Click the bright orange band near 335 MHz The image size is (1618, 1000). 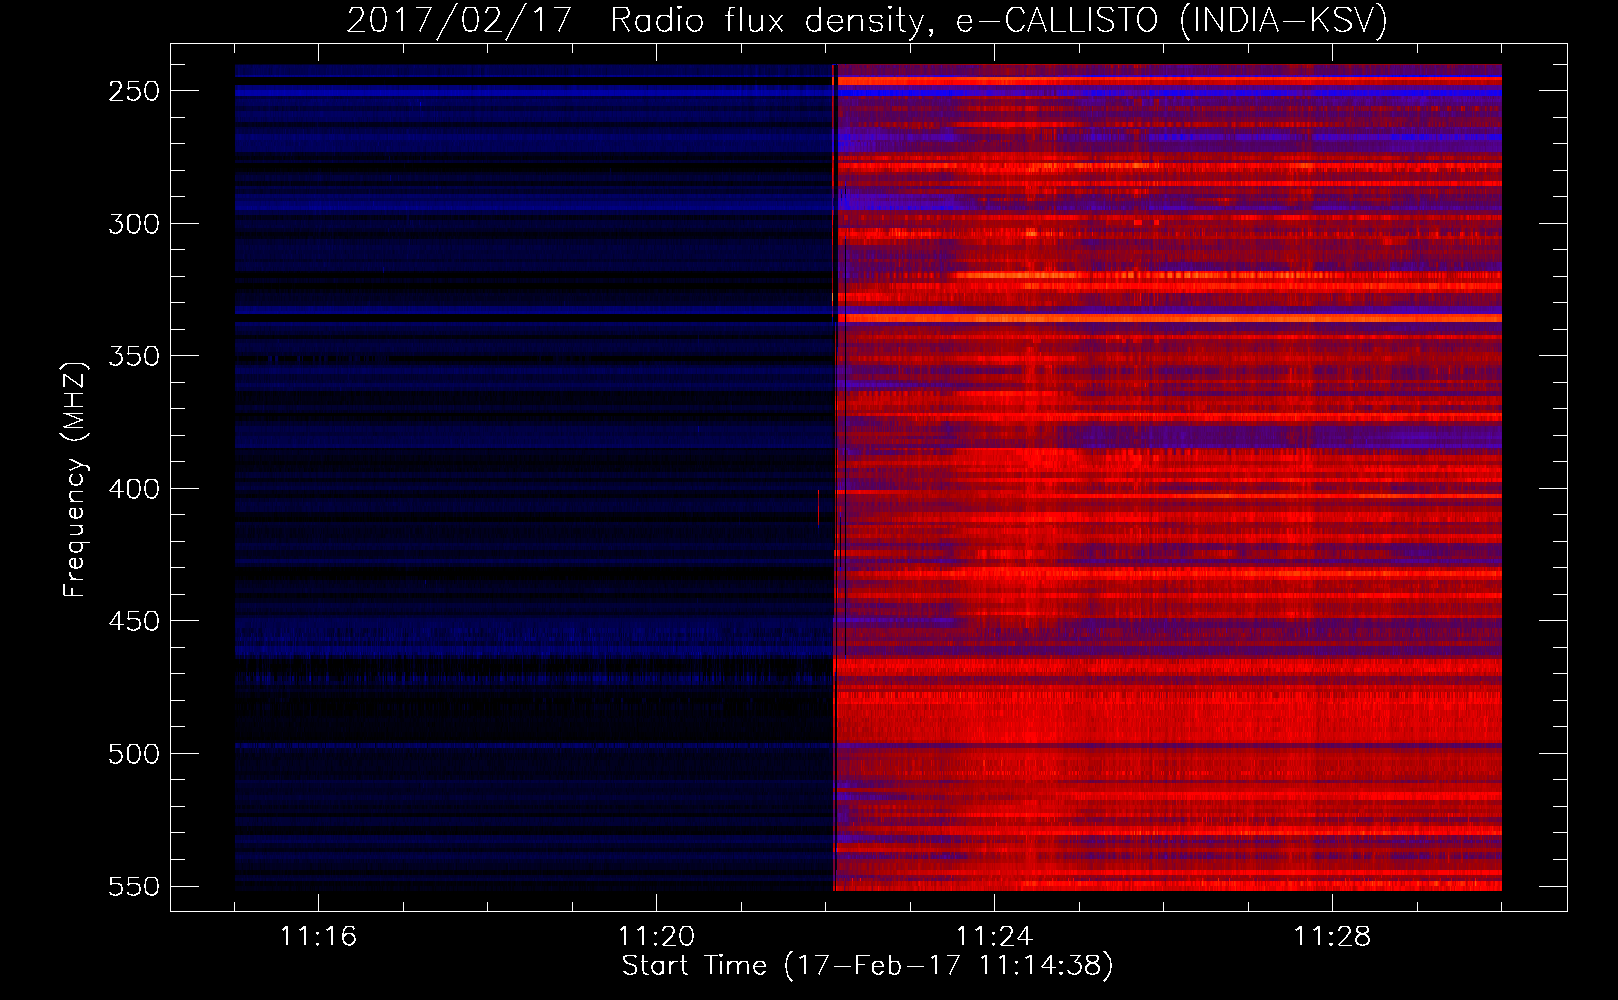coord(1168,318)
